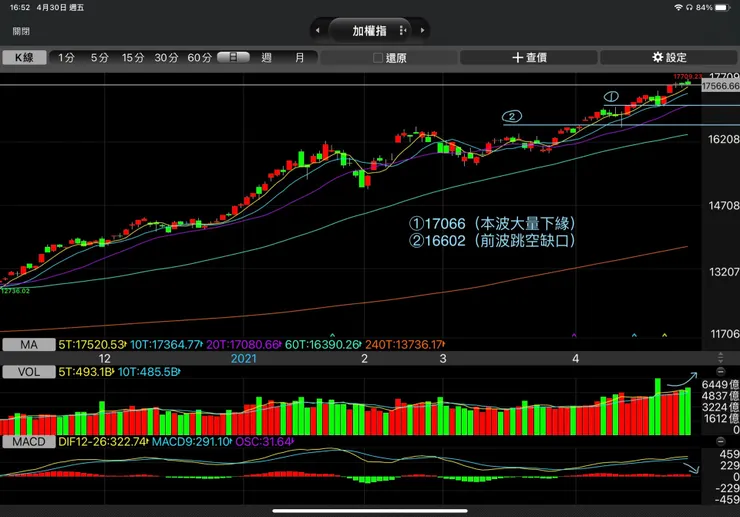Tap the MACD9:291.10 value
The height and width of the screenshot is (517, 740).
click(x=192, y=442)
